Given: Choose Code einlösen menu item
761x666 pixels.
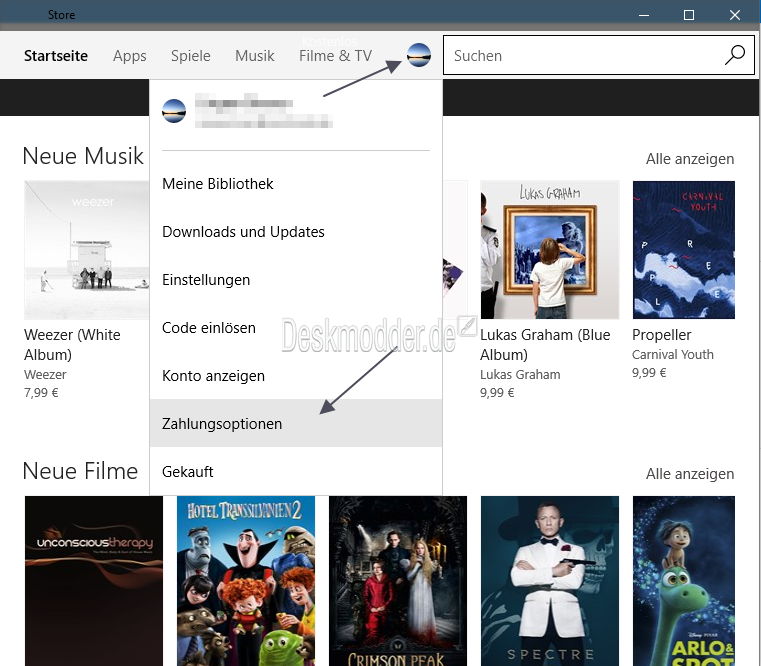Looking at the screenshot, I should click(x=296, y=328).
